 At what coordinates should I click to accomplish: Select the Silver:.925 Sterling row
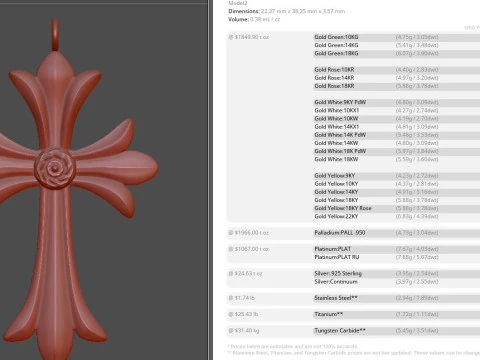point(397,274)
